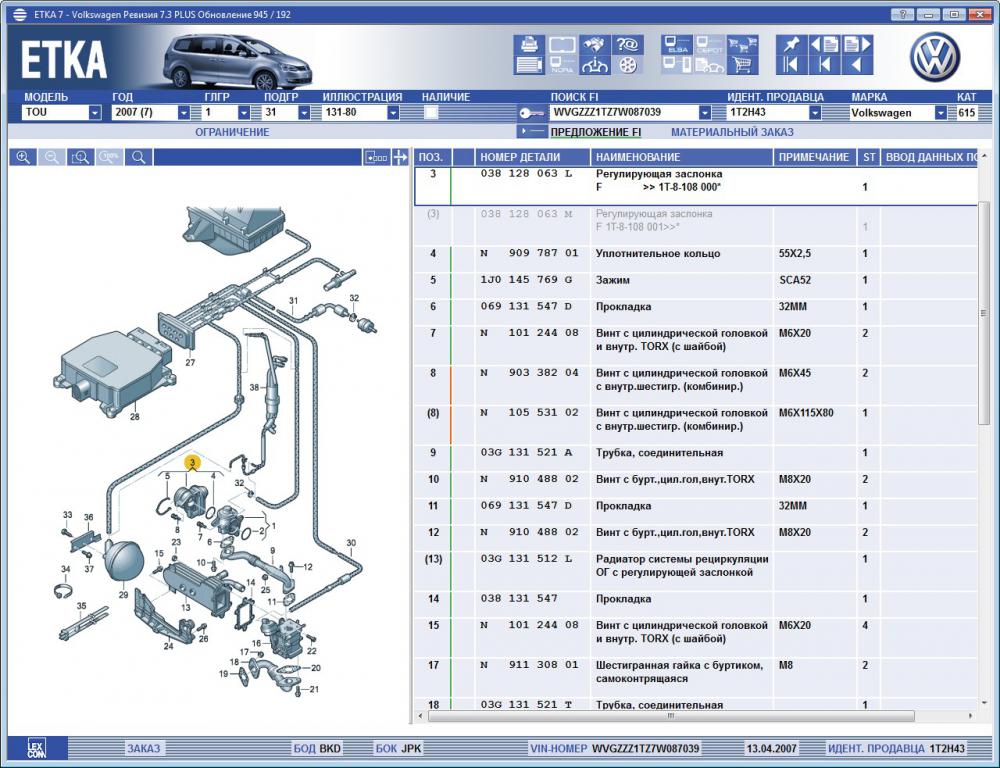
Task: Launch the ELSA icon
Action: (x=677, y=45)
